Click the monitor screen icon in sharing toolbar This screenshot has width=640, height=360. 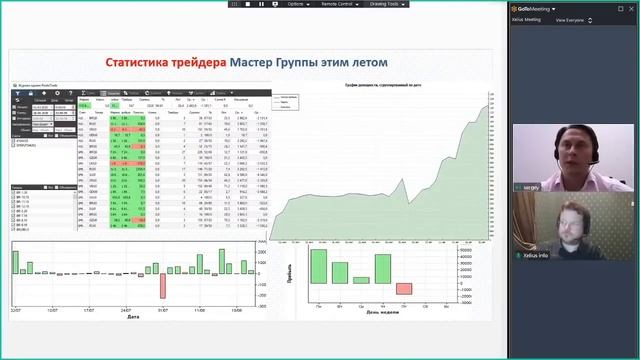275,4
